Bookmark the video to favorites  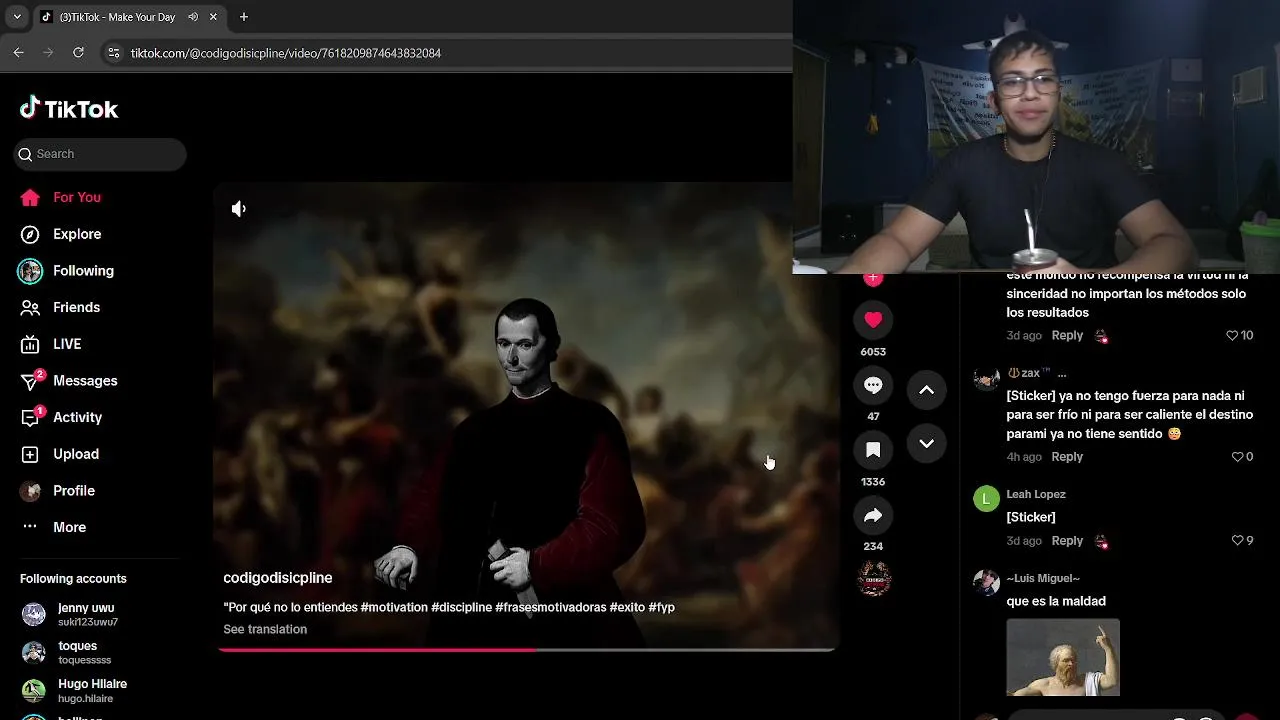[873, 450]
